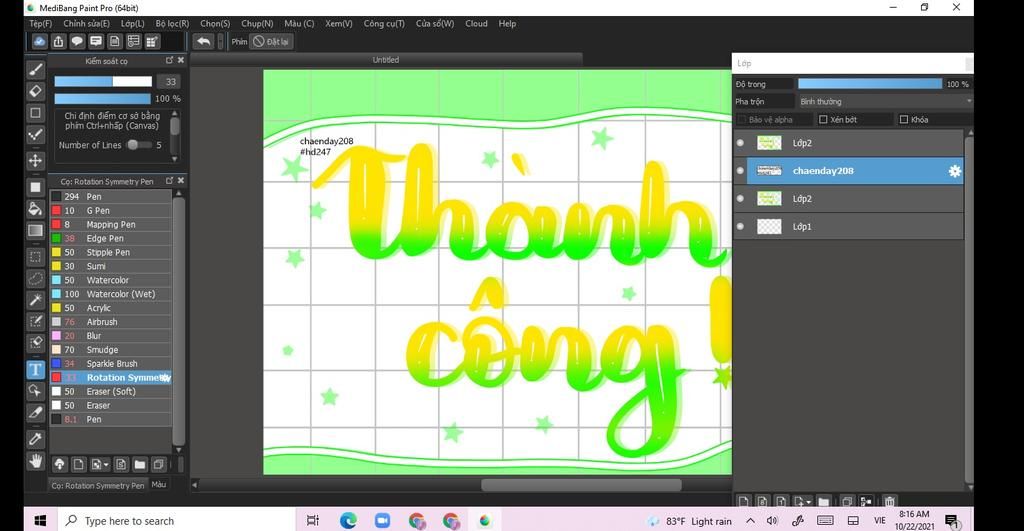Viewport: 1024px width, 531px height.
Task: Select the Divide/knife tool
Action: (36, 413)
